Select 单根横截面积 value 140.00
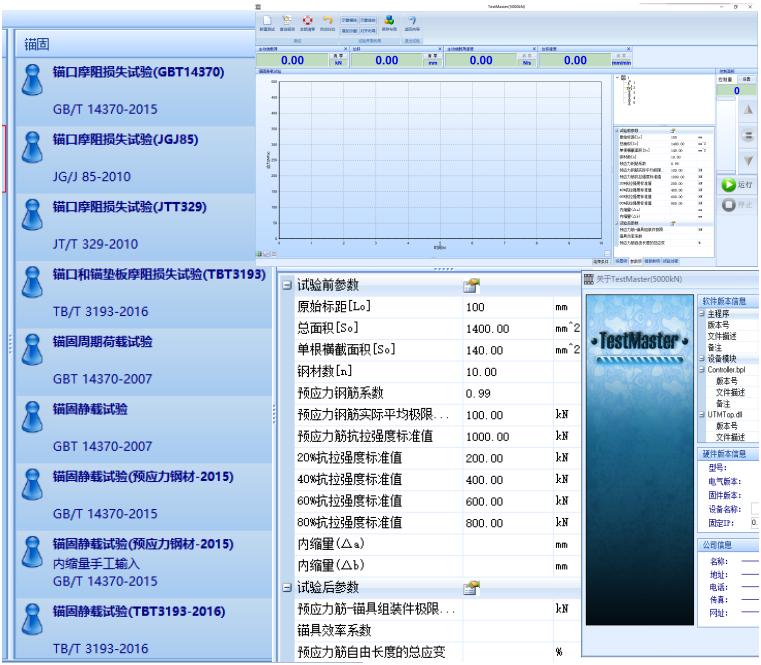This screenshot has height=665, width=761. click(508, 350)
